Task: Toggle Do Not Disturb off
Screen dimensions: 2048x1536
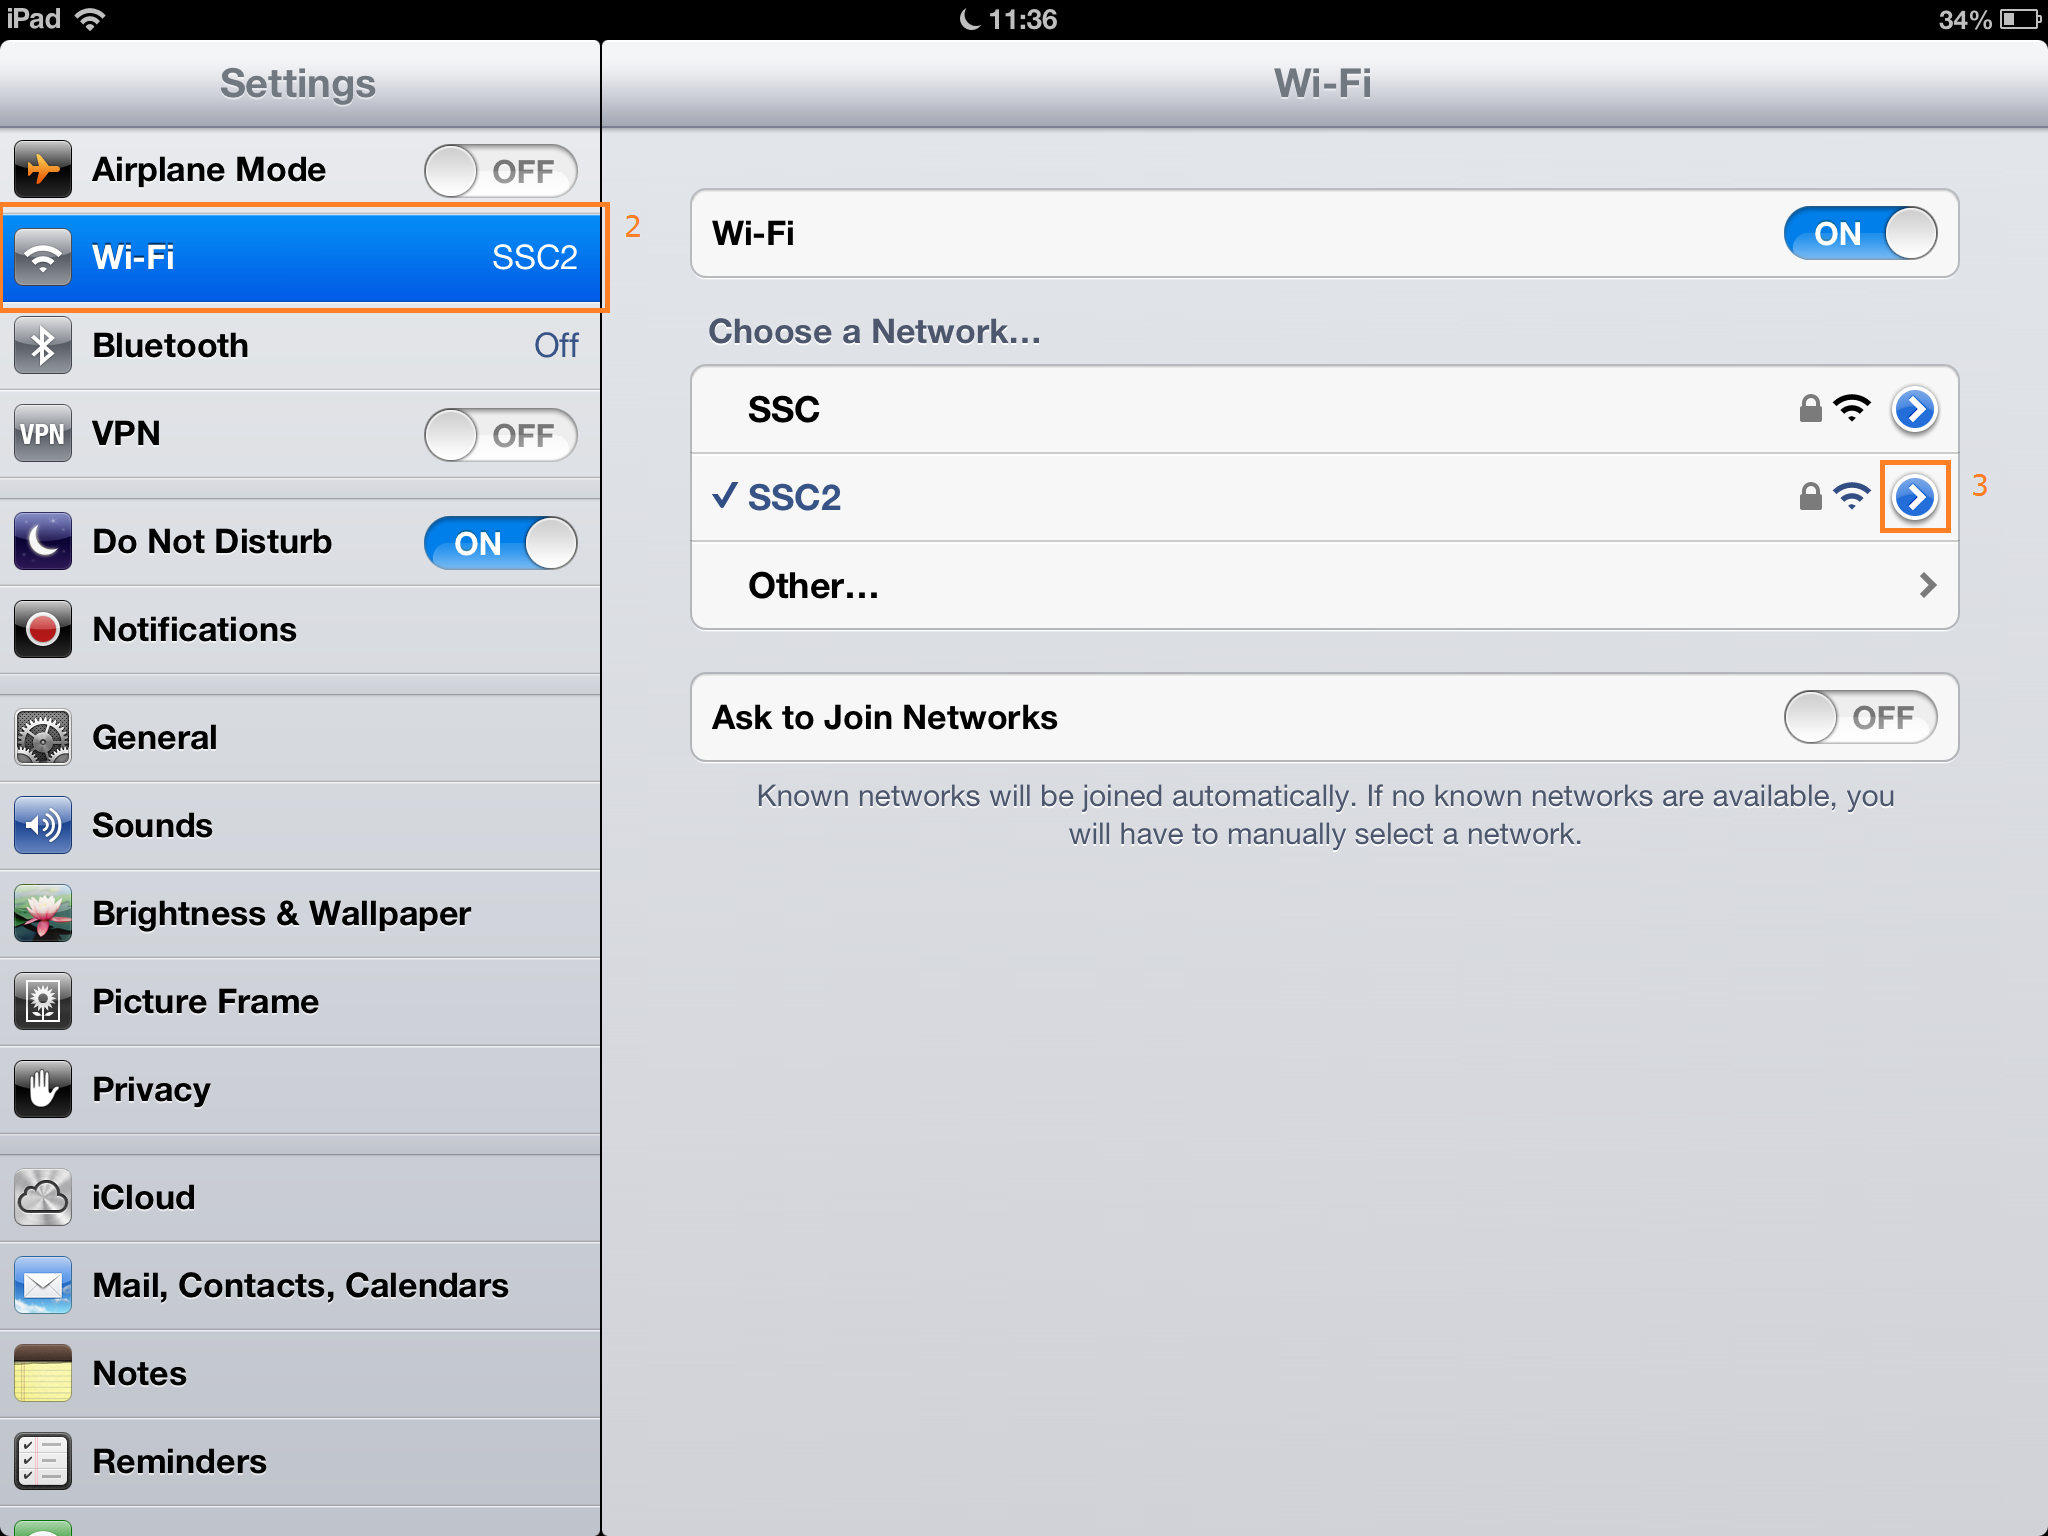Action: (501, 543)
